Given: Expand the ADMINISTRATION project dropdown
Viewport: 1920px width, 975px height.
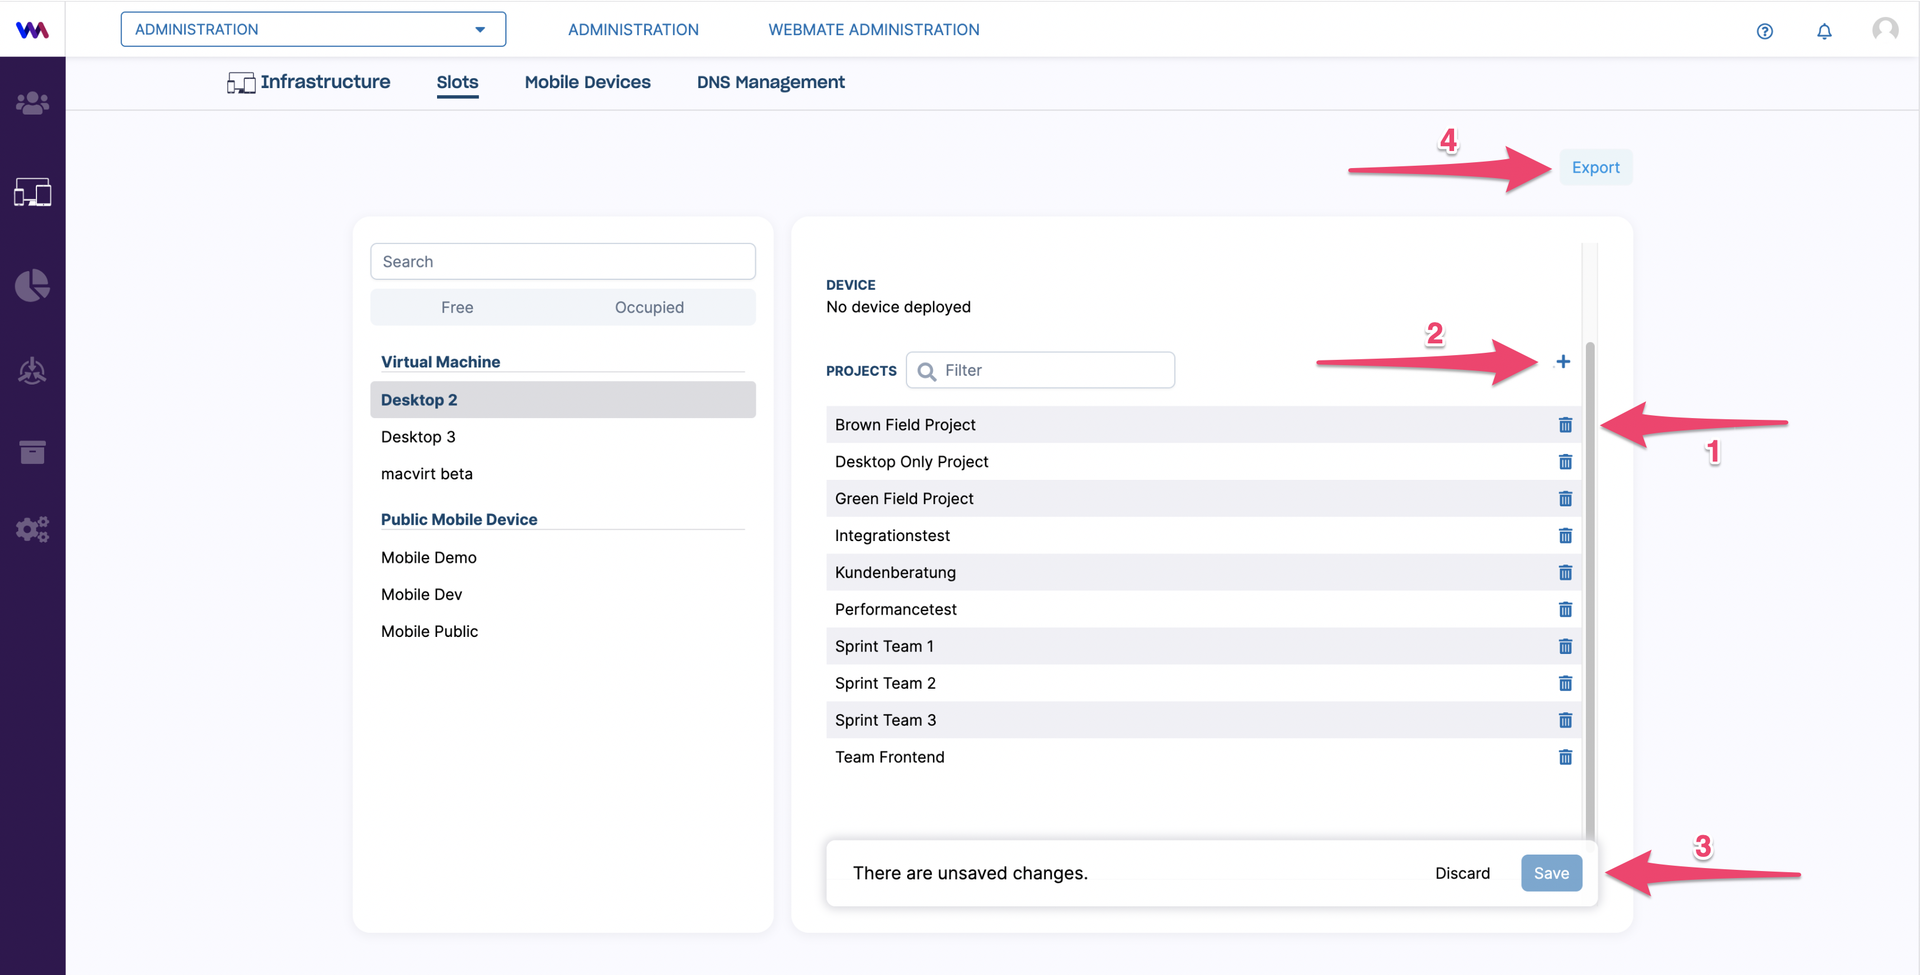Looking at the screenshot, I should coord(313,29).
